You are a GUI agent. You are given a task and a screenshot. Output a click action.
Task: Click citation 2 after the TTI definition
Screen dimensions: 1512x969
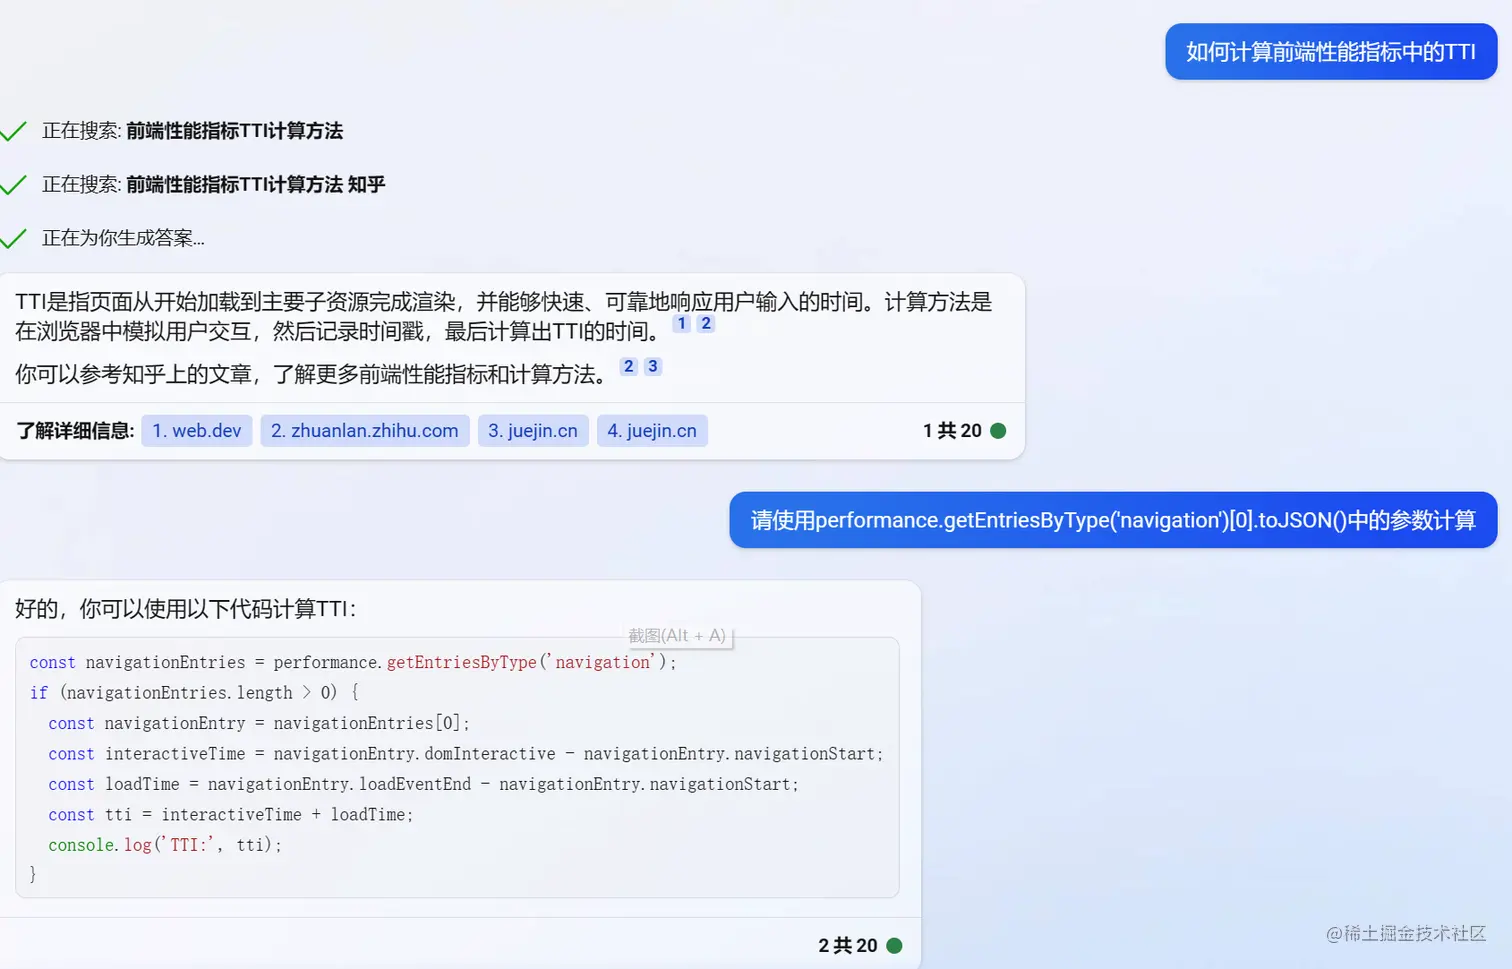[x=706, y=324]
